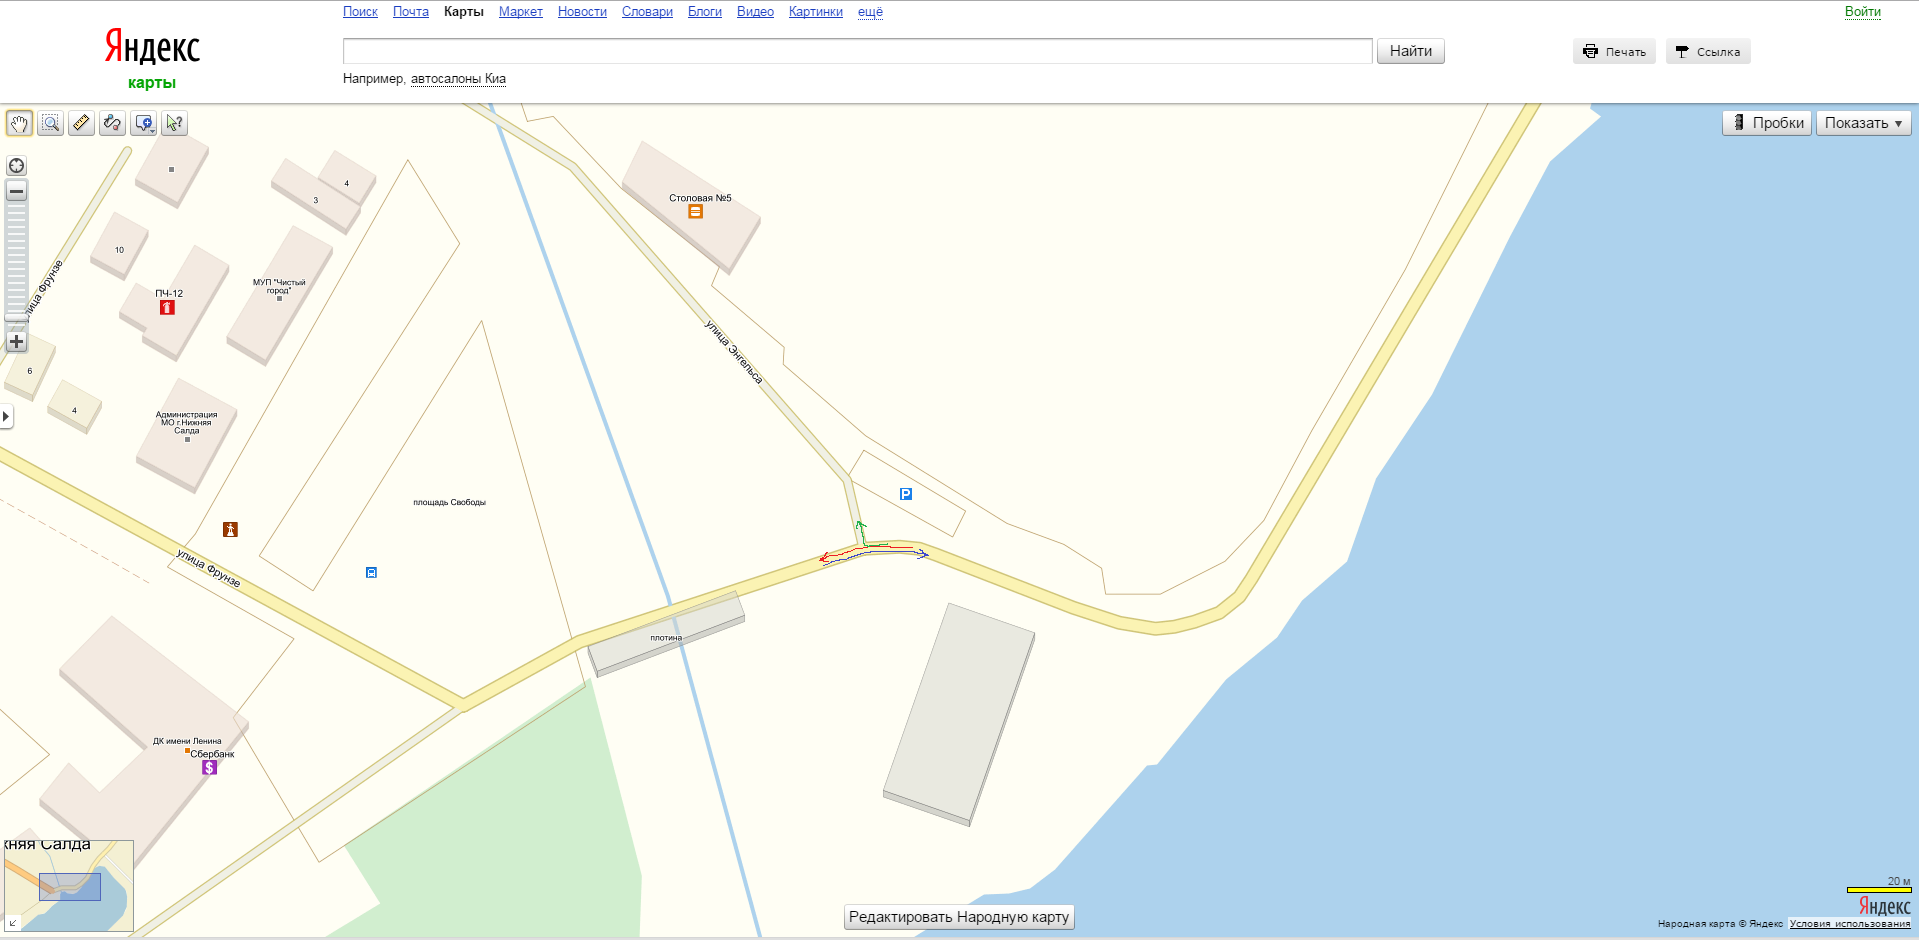This screenshot has height=940, width=1919.
Task: Click the Редактировать Народную карту button
Action: pos(959,917)
